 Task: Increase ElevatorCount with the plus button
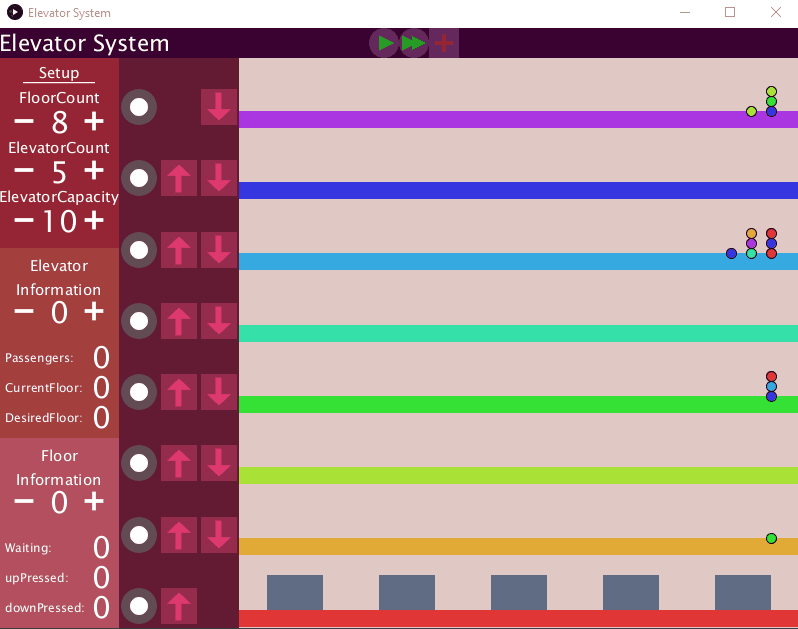coord(94,170)
